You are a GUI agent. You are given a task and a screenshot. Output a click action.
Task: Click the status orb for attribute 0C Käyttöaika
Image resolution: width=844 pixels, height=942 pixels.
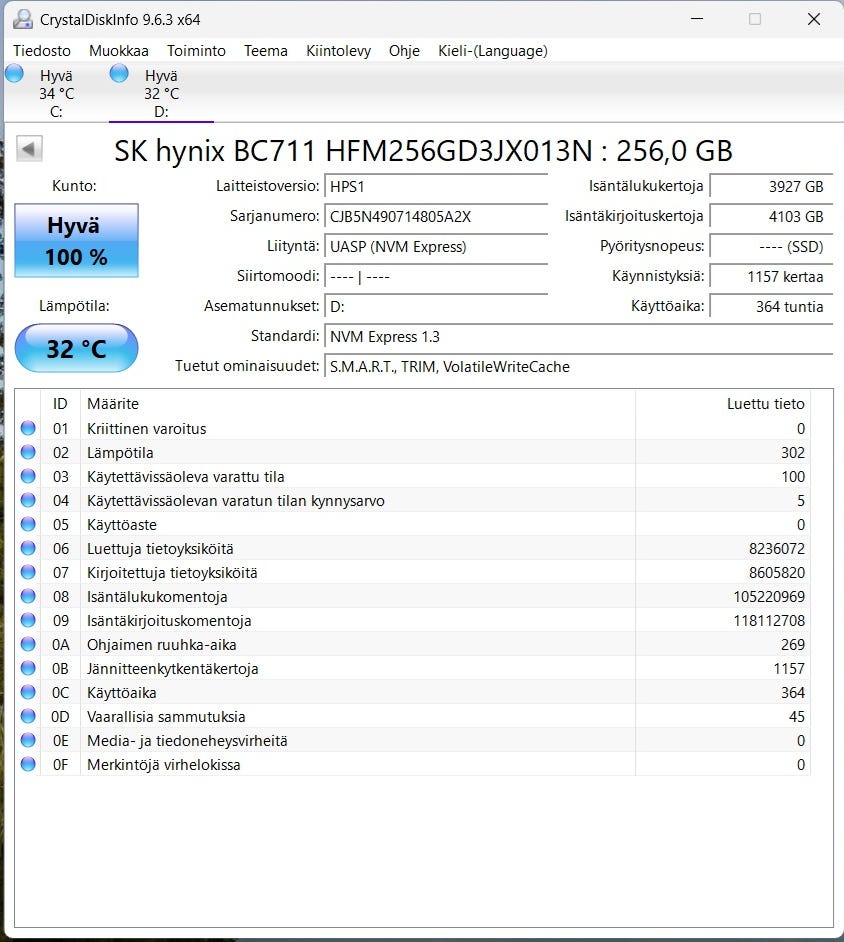(x=28, y=693)
